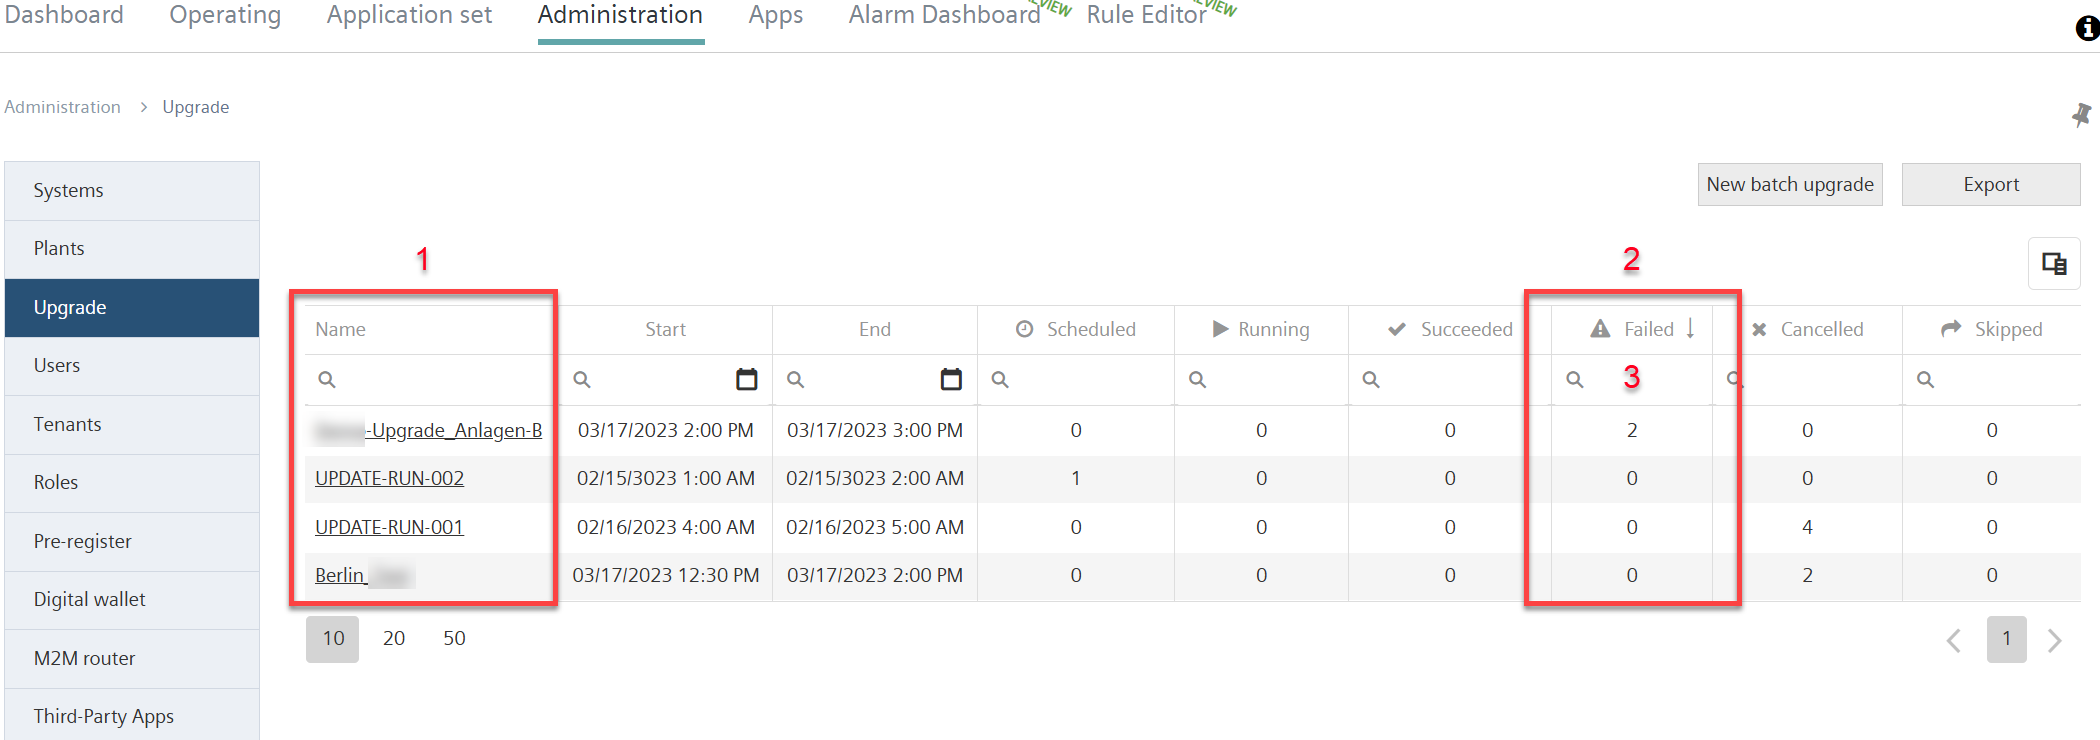Sort by the Skipped column header
Viewport: 2100px width, 740px height.
pos(1991,329)
